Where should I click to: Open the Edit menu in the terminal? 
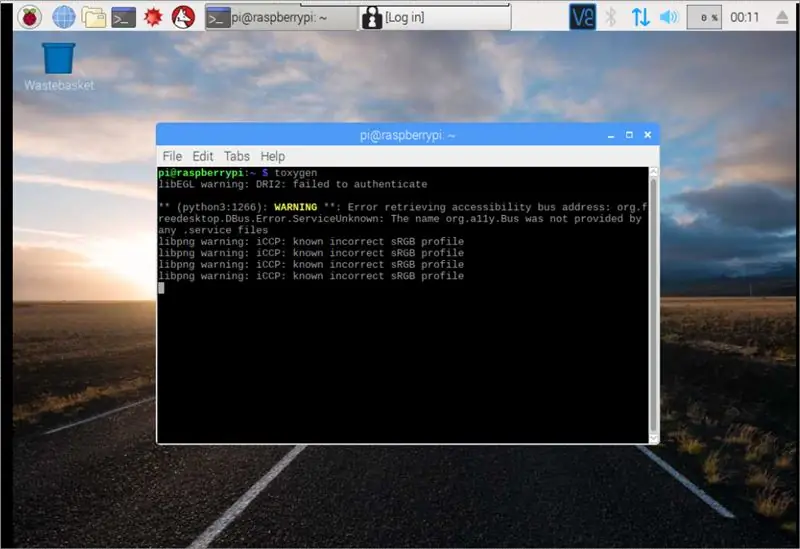pyautogui.click(x=203, y=156)
